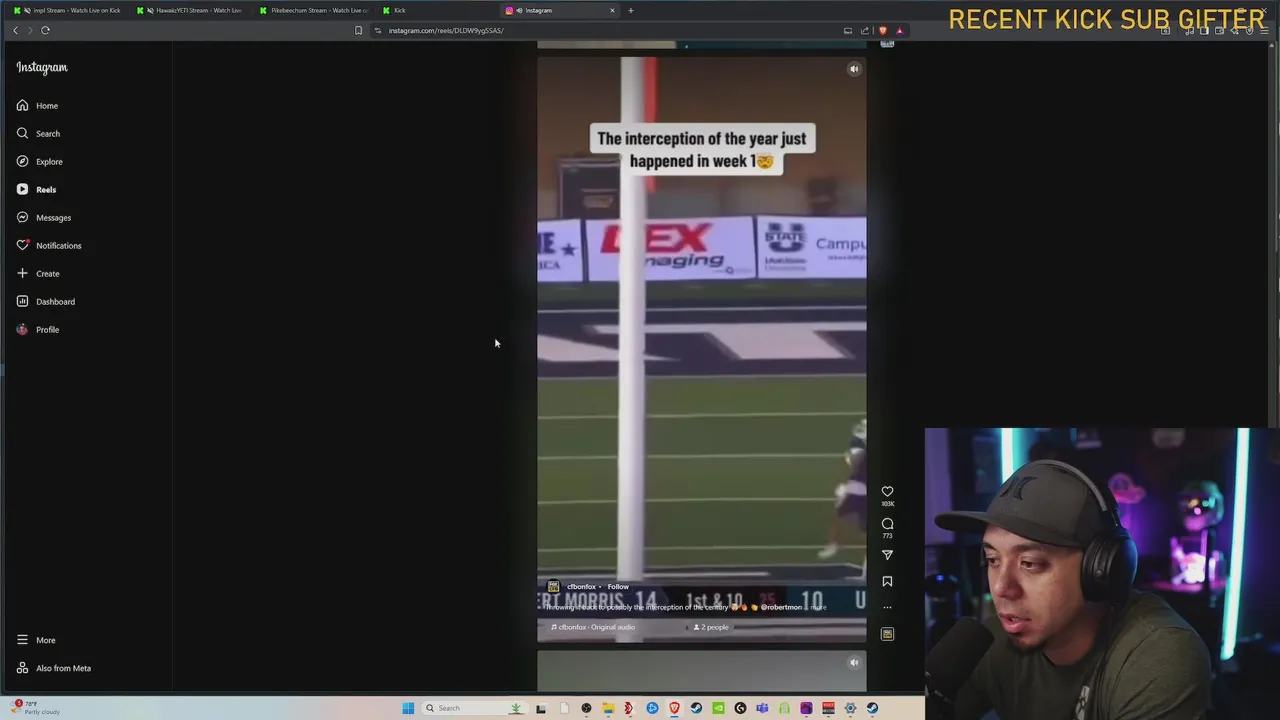Open Microsoft Teams from the taskbar
Screen dimensions: 1280x720
(x=762, y=708)
